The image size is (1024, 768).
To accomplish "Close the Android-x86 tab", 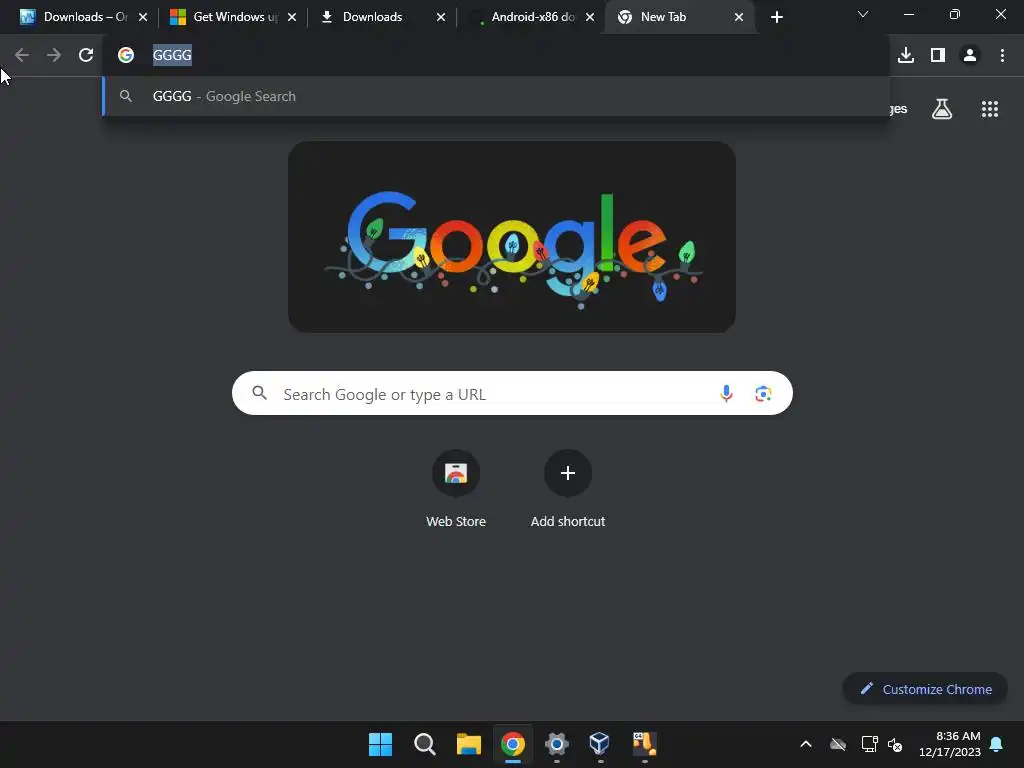I will point(590,17).
